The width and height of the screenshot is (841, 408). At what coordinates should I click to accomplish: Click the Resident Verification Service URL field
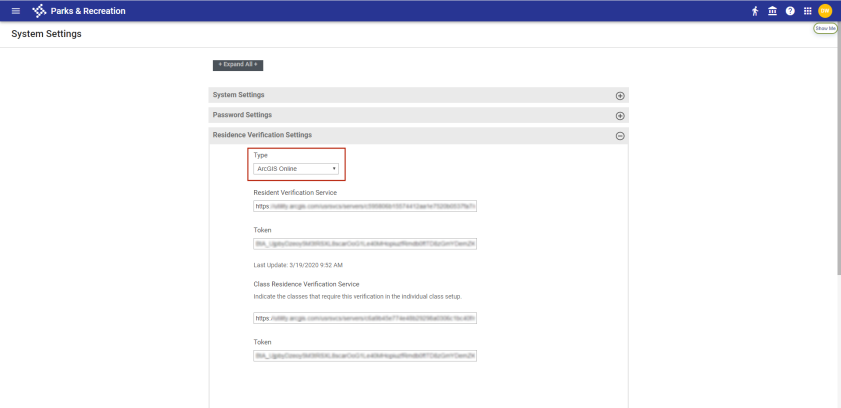(365, 206)
